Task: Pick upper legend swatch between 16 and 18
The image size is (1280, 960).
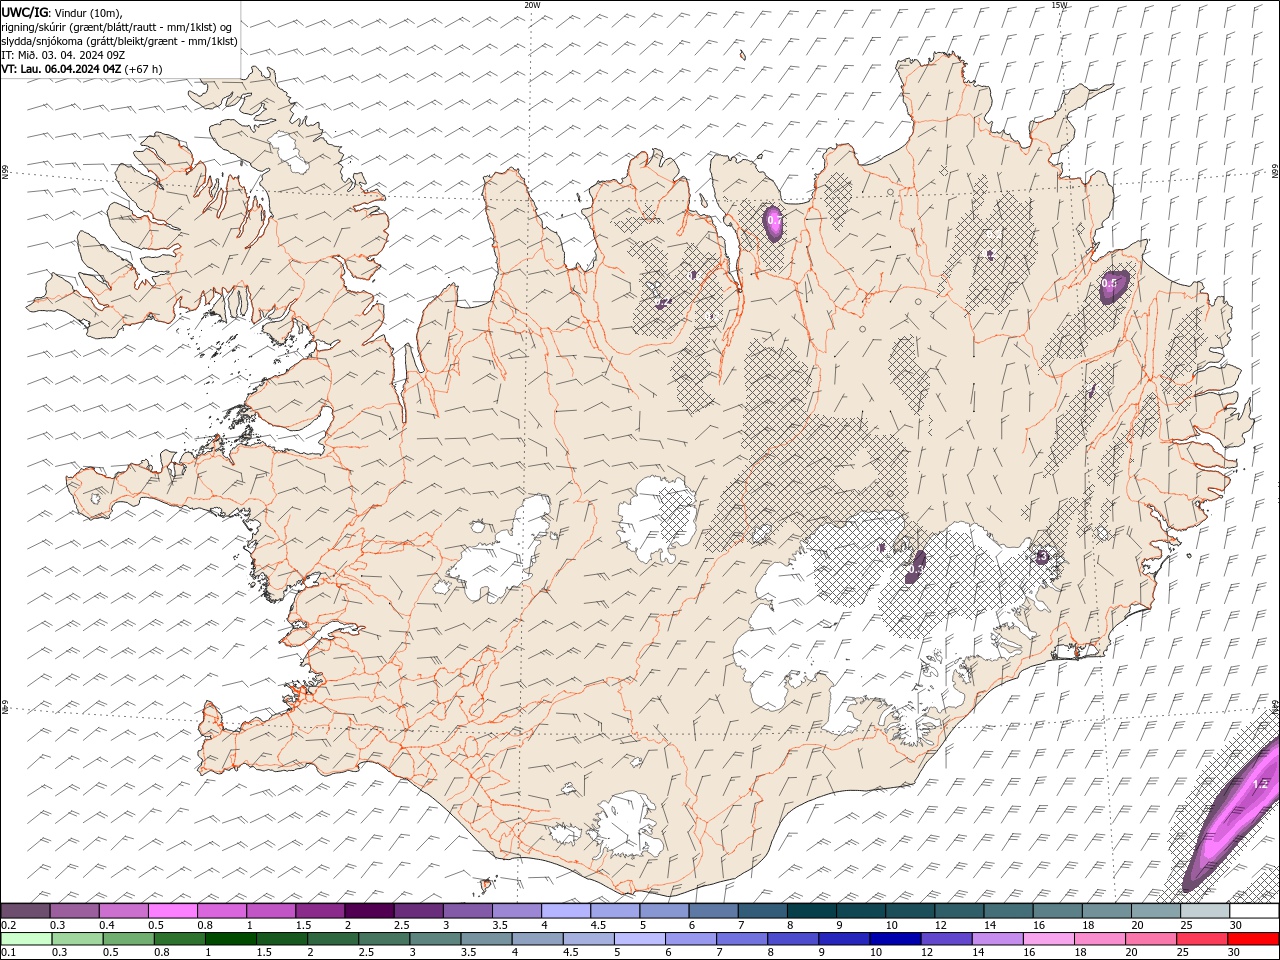Action: 1057,911
